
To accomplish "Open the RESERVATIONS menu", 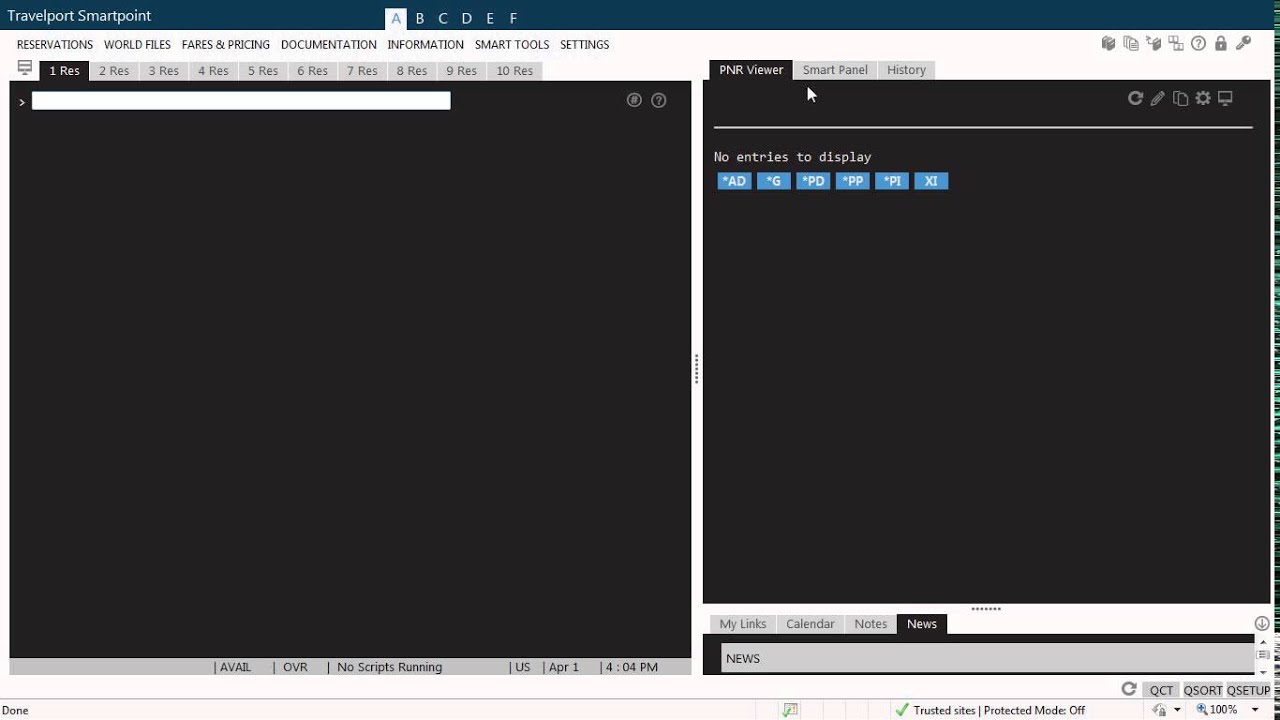I will pyautogui.click(x=55, y=44).
